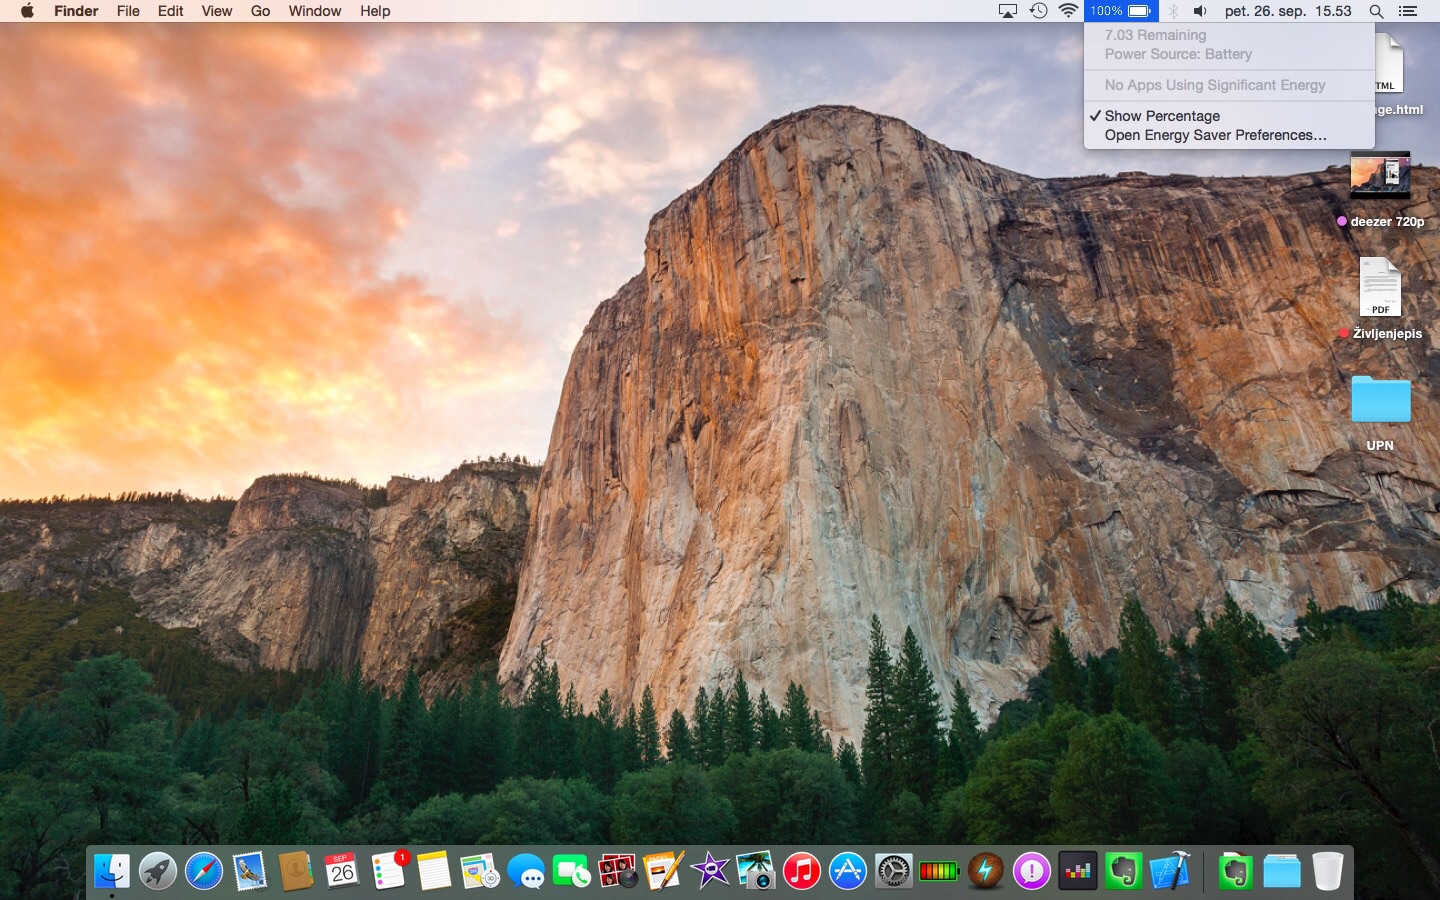1440x900 pixels.
Task: Open System Preferences gear icon
Action: (x=894, y=871)
